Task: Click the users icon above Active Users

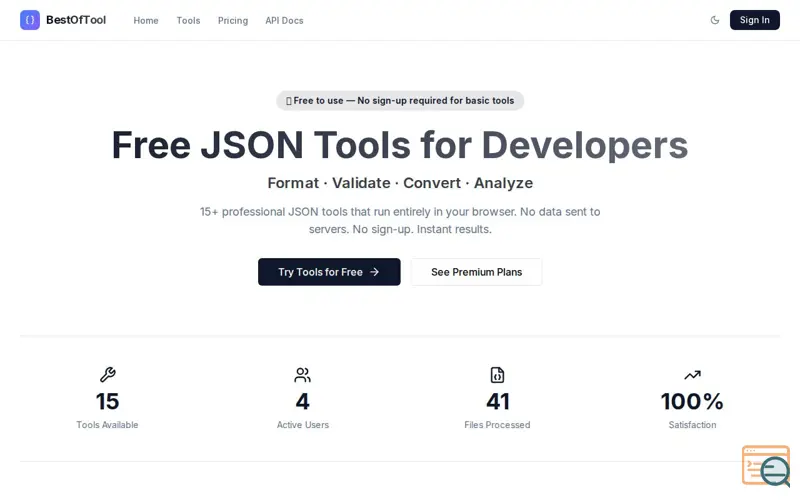Action: click(302, 375)
